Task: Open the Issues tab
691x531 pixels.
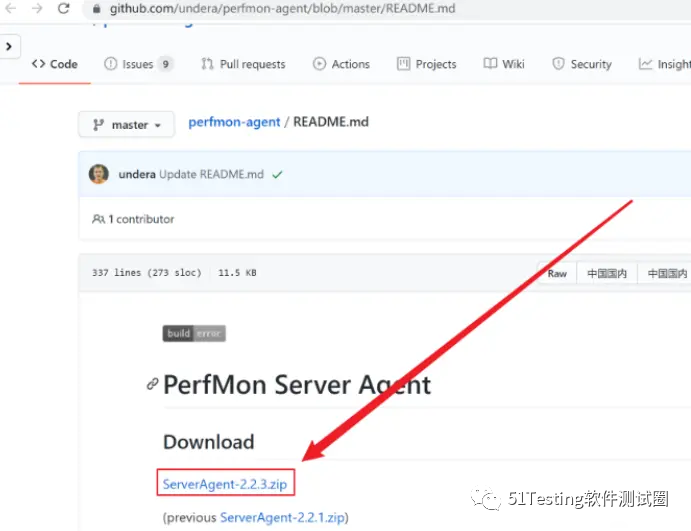Action: tap(138, 64)
